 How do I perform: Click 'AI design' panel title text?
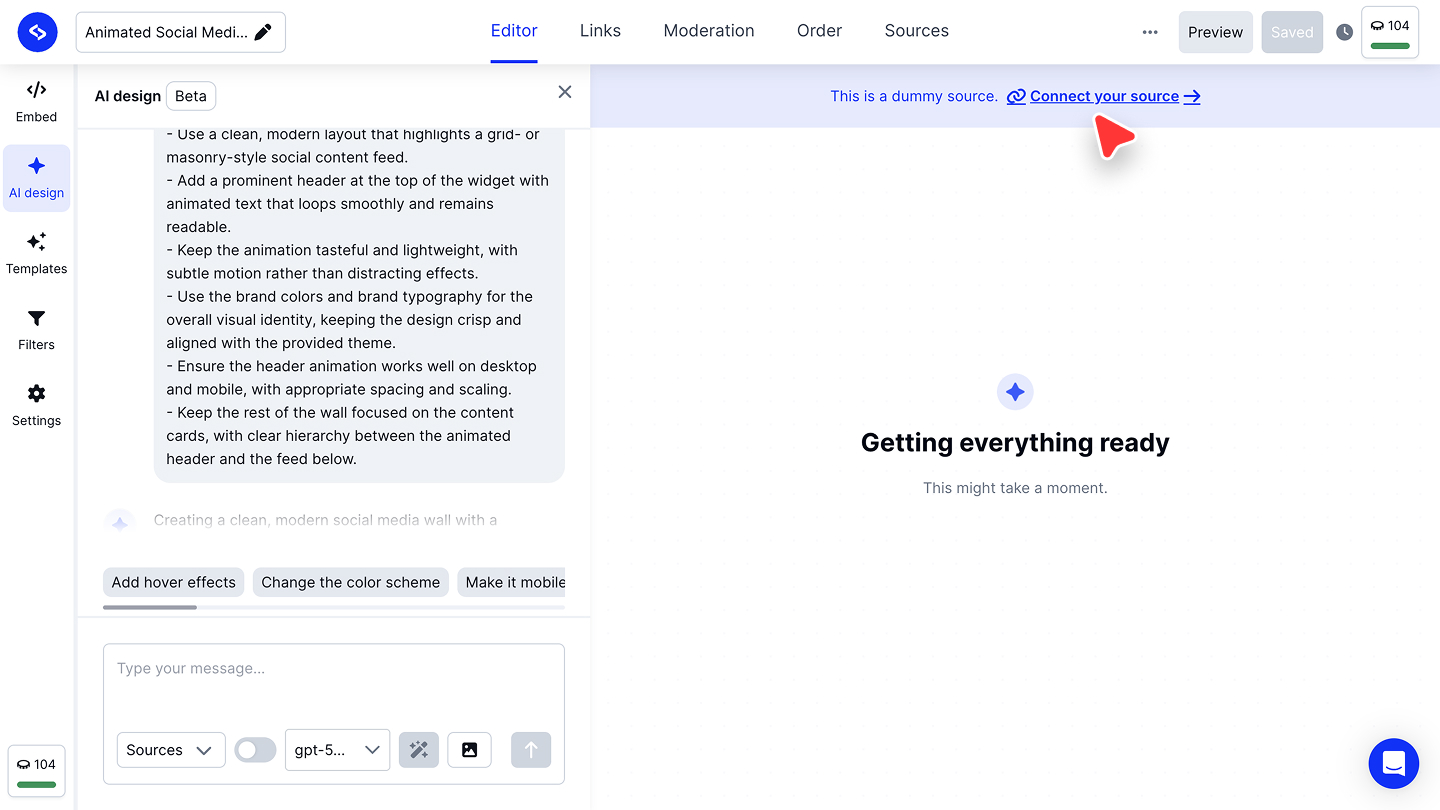point(128,96)
